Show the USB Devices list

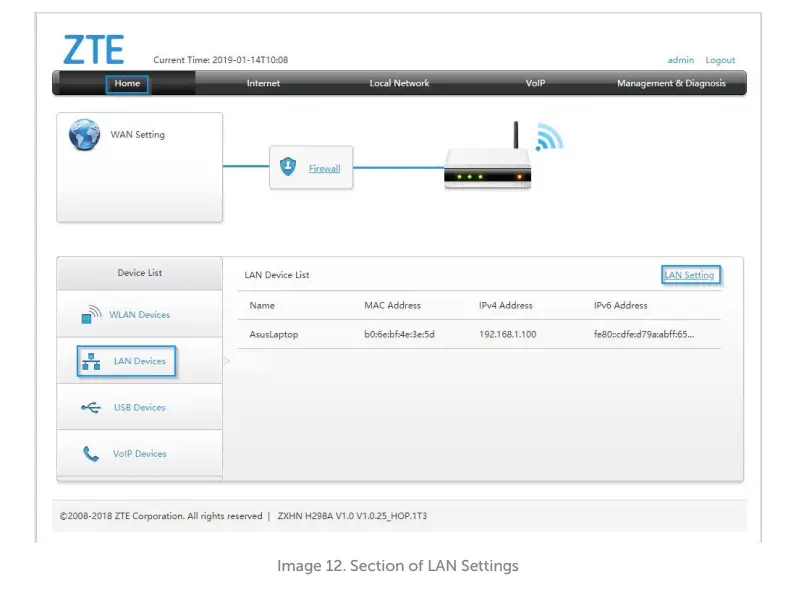(139, 408)
